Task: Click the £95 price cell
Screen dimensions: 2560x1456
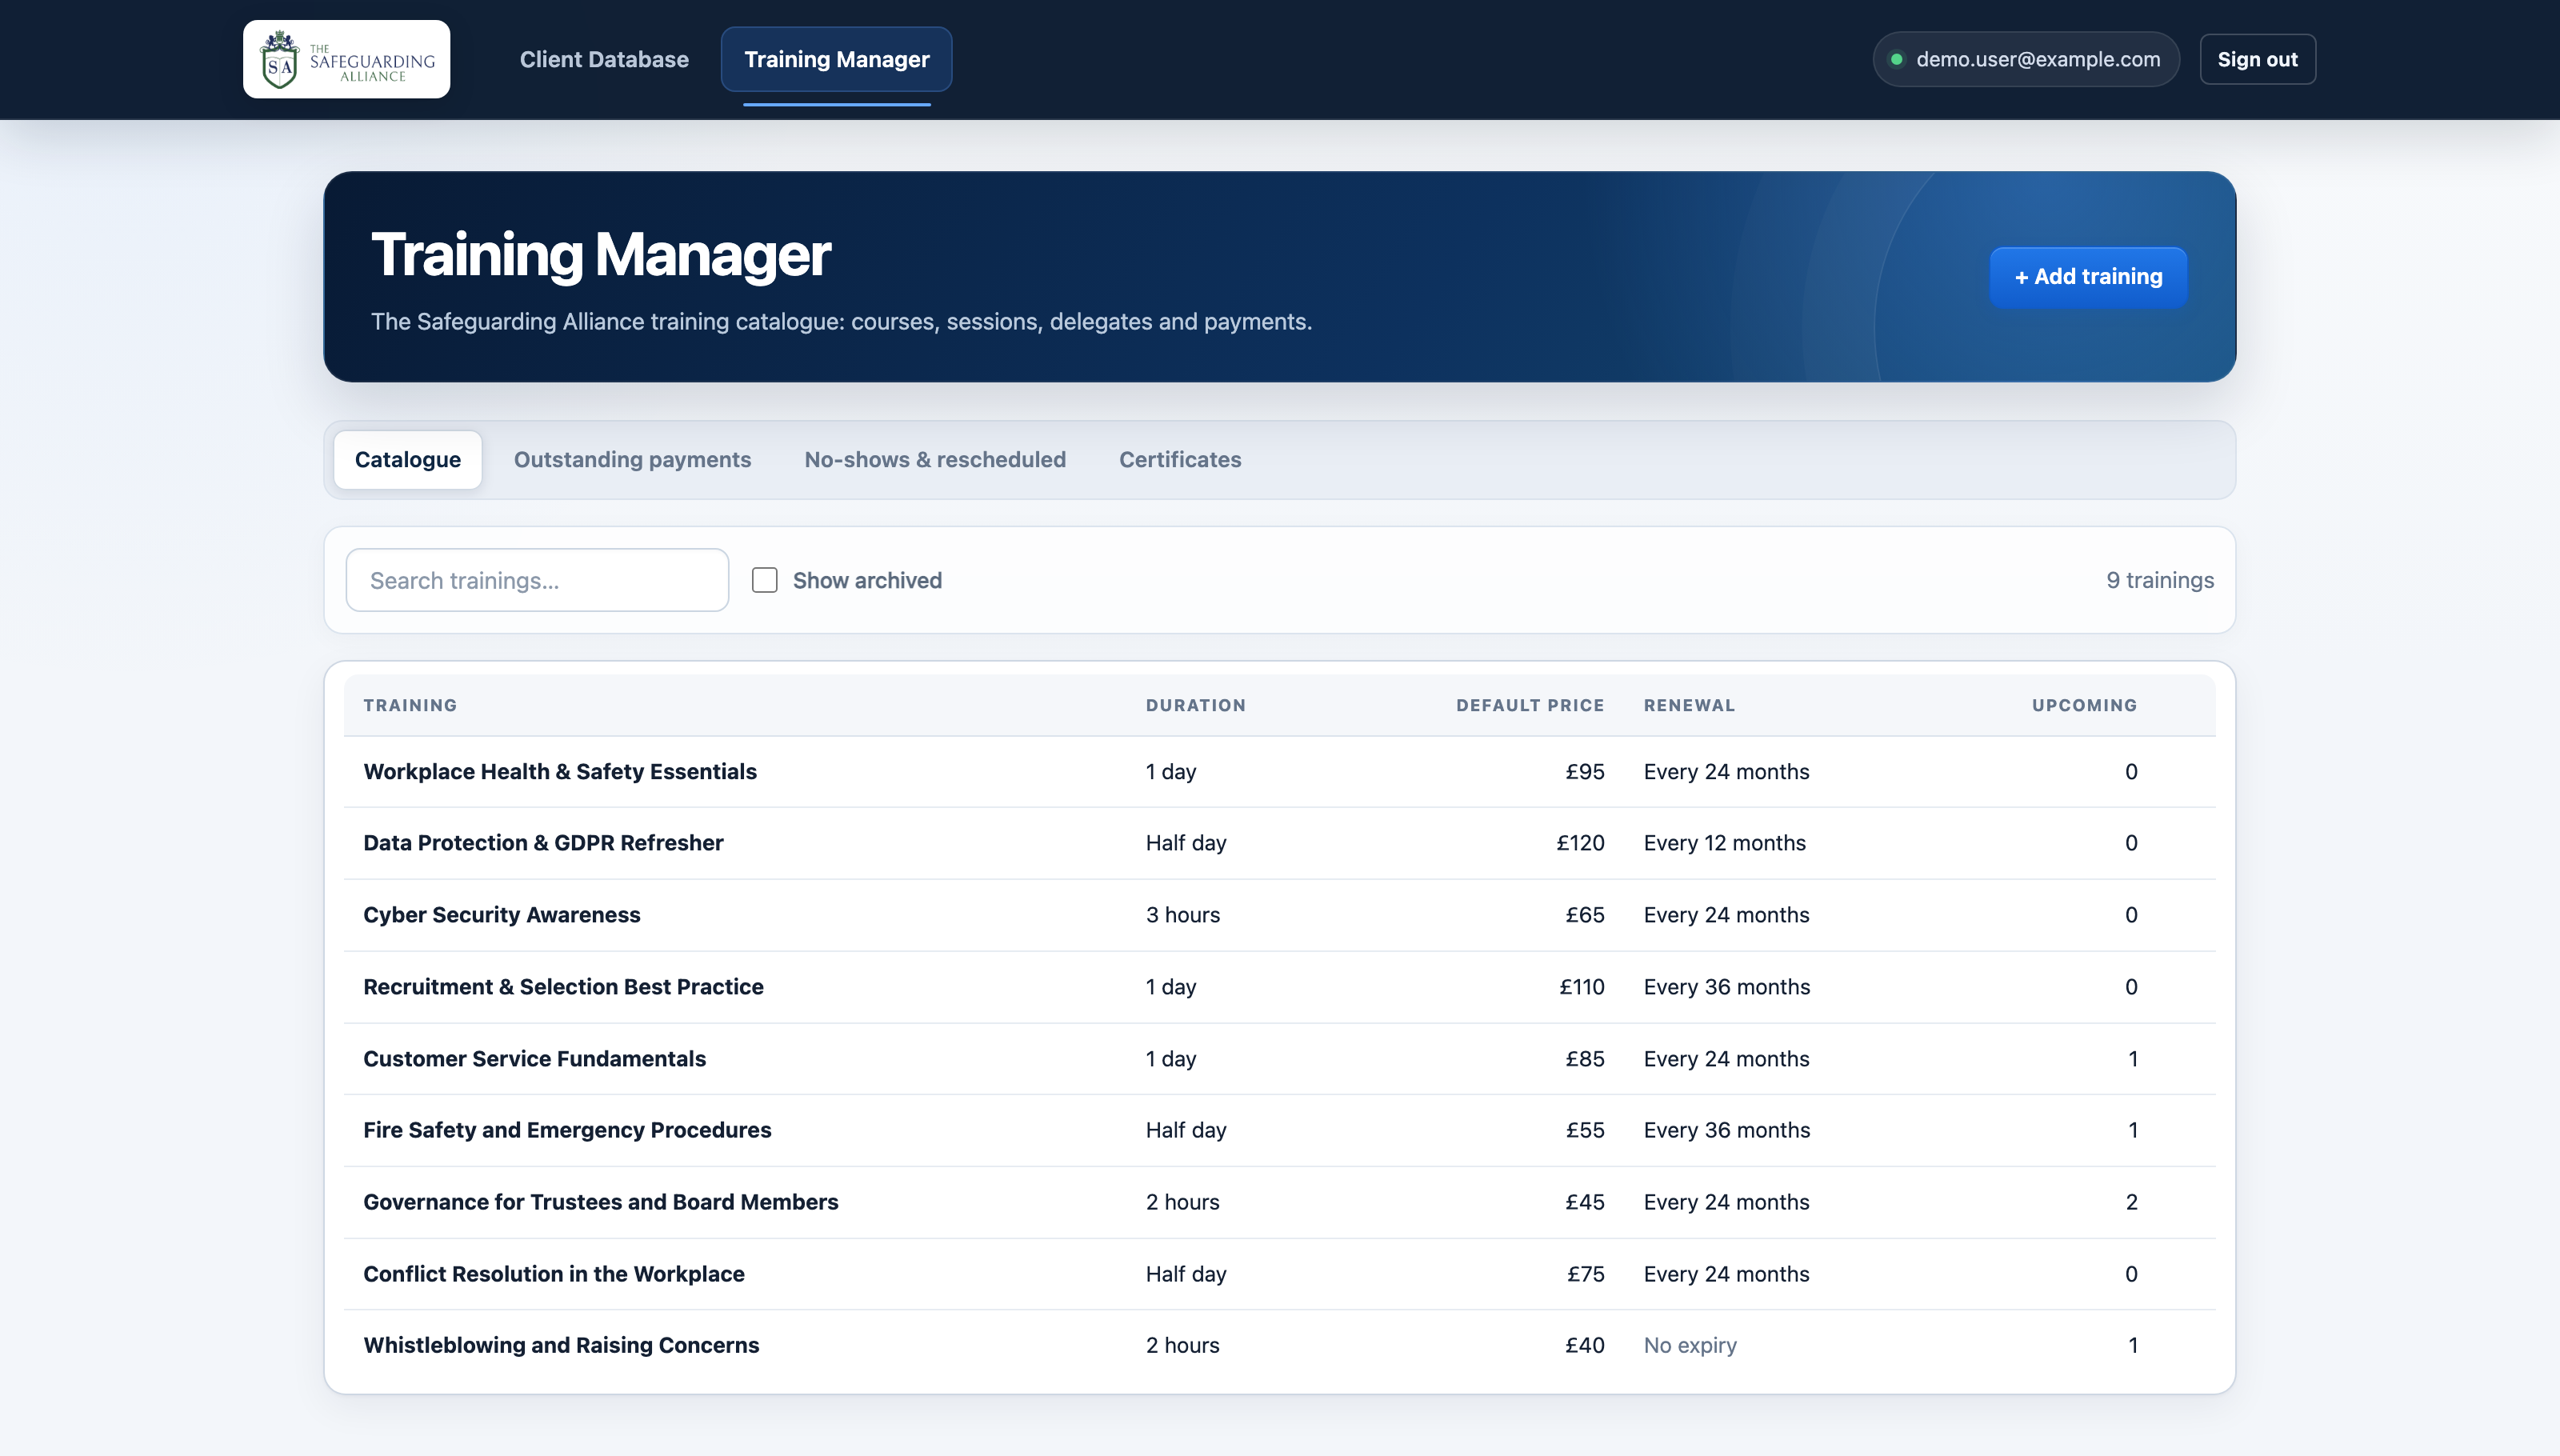Action: click(1585, 772)
